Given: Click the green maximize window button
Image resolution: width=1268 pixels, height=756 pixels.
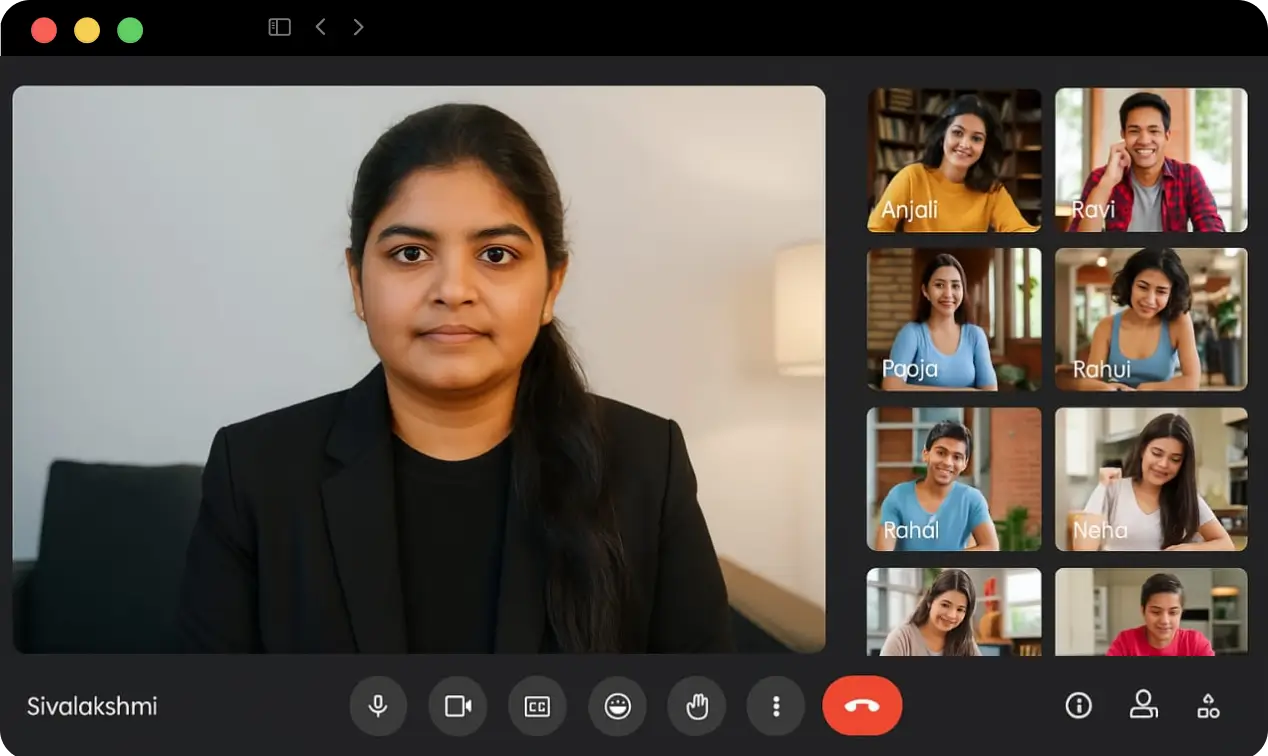Looking at the screenshot, I should (x=130, y=30).
